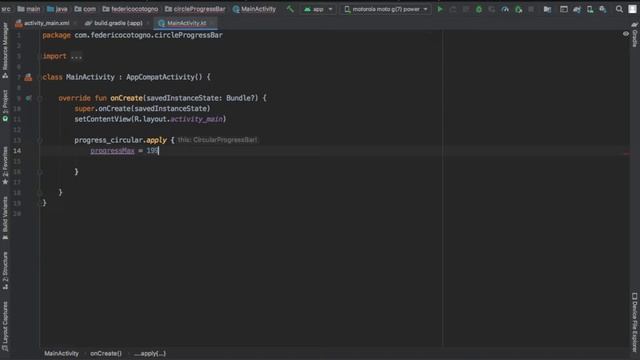
Task: Click the package name text on line 1
Action: (149, 35)
